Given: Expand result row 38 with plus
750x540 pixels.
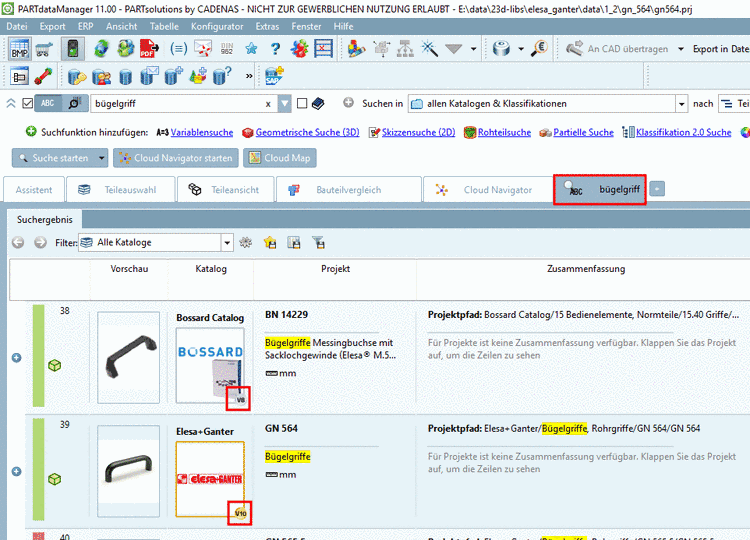Looking at the screenshot, I should [x=16, y=358].
